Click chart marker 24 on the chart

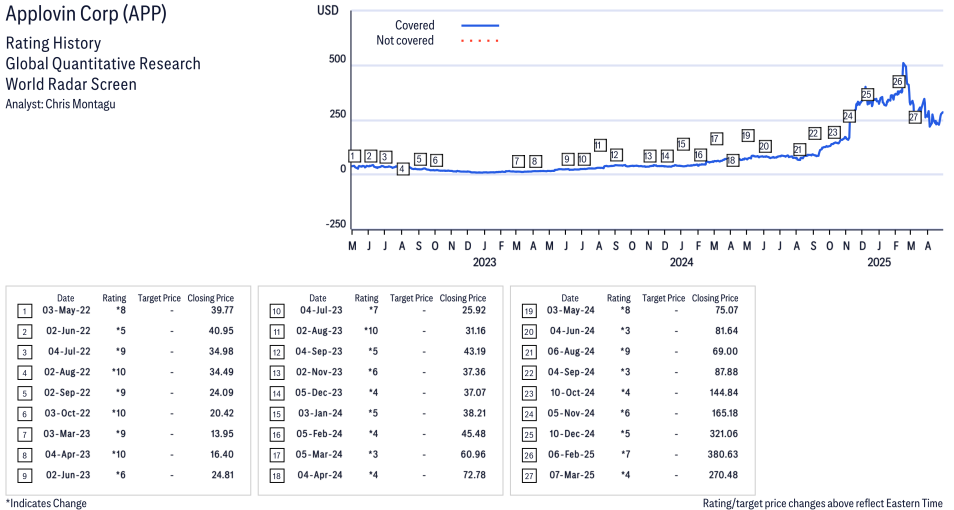click(848, 116)
